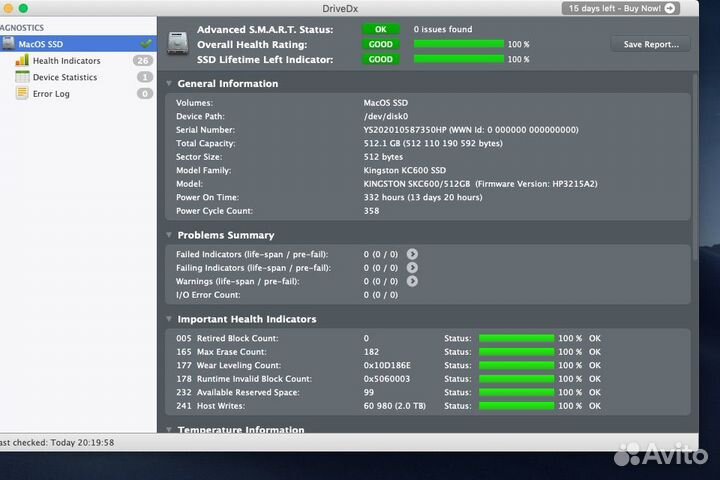
Task: Click the green checkmark next to MacOS SSD
Action: [x=146, y=44]
